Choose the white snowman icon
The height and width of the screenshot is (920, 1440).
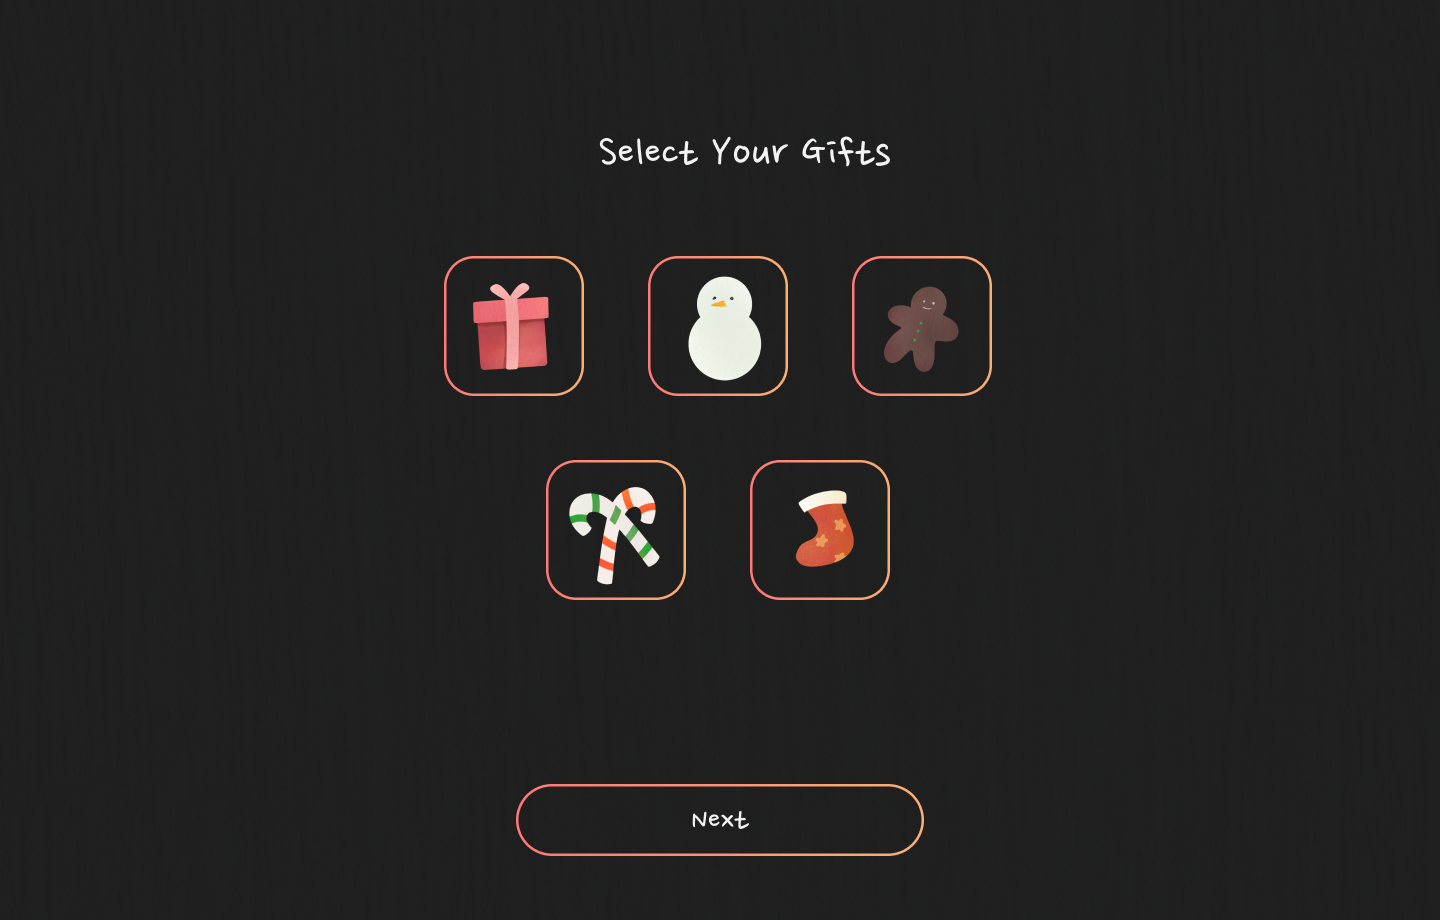pos(724,328)
